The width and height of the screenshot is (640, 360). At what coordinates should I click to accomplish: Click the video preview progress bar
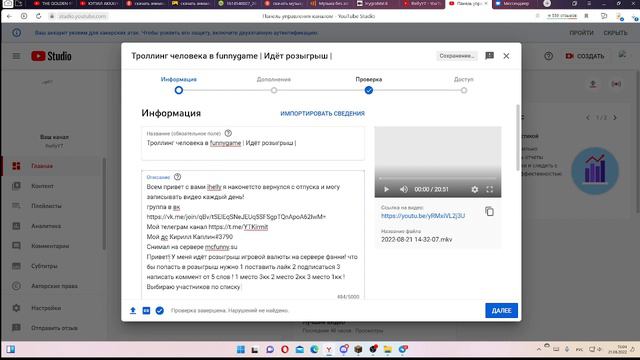tap(438, 178)
